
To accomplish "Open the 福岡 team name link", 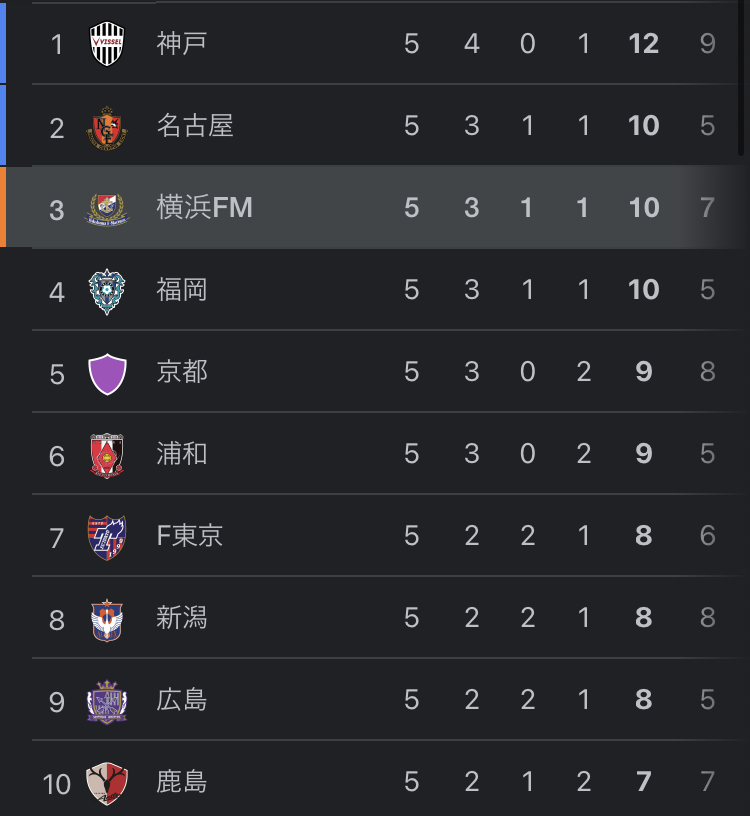I will coord(182,289).
